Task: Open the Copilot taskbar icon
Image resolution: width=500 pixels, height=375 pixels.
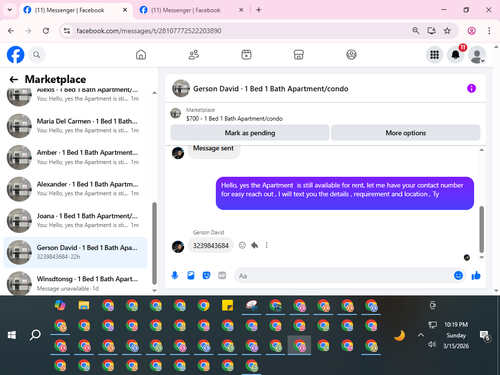Action: click(x=60, y=305)
